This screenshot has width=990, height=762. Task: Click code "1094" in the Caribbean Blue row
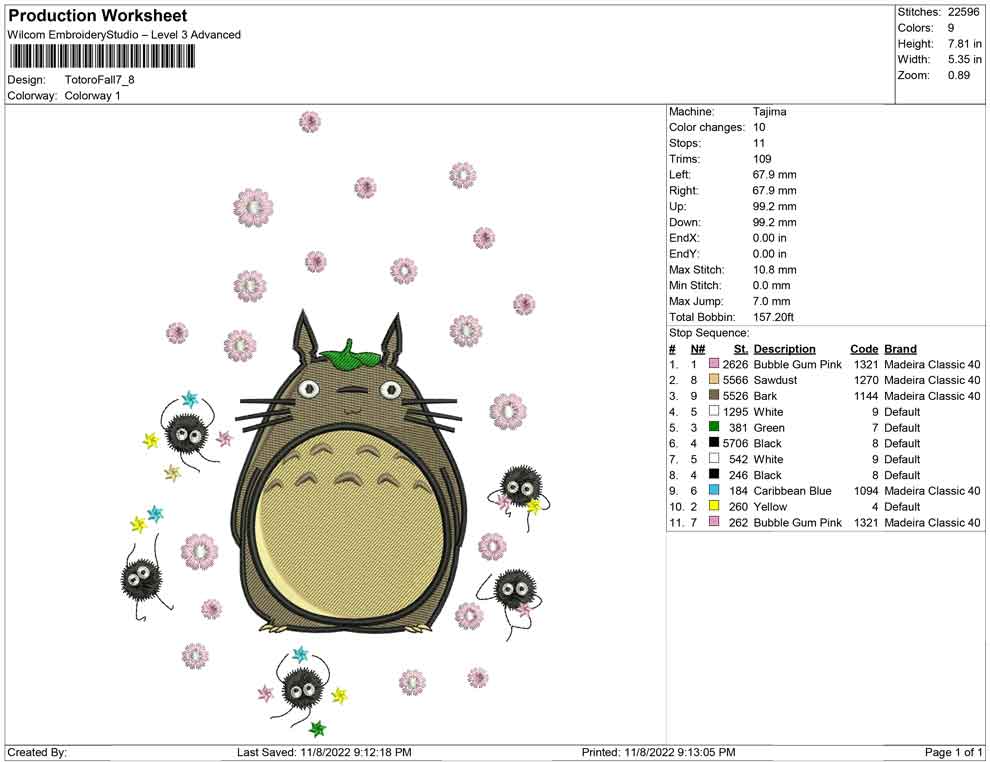(x=866, y=491)
